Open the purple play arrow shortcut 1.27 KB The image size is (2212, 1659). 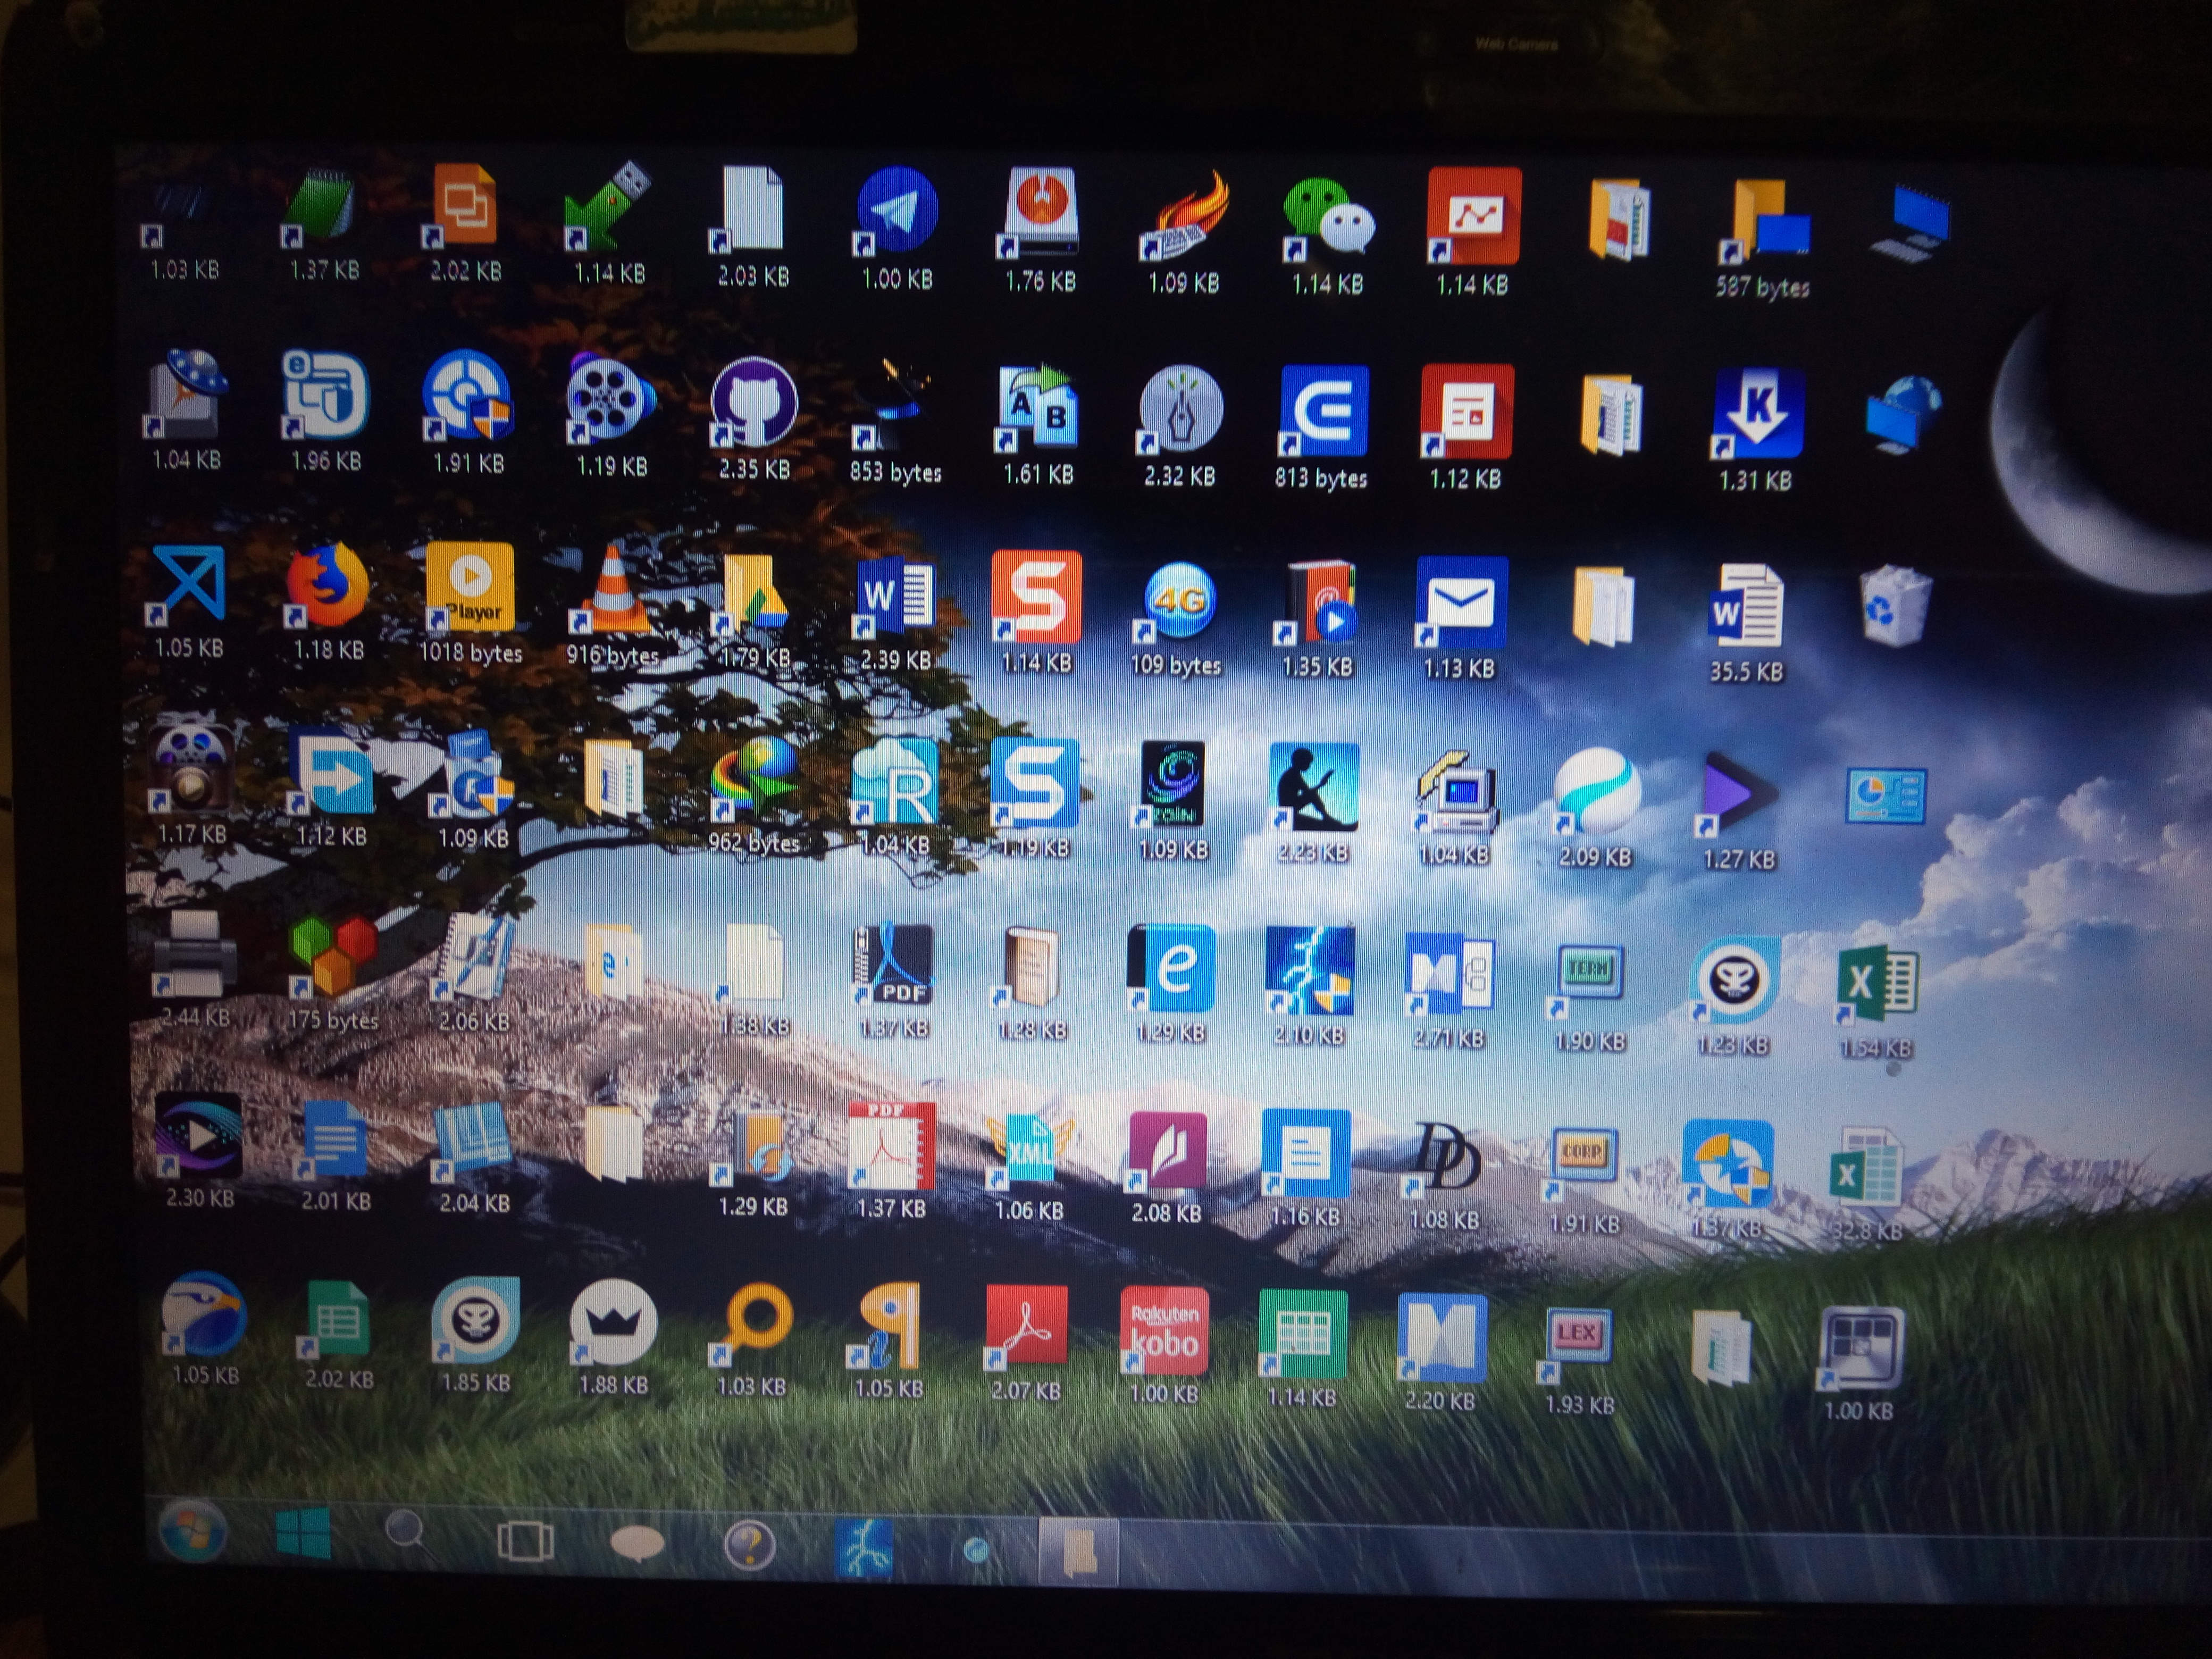pyautogui.click(x=1738, y=794)
